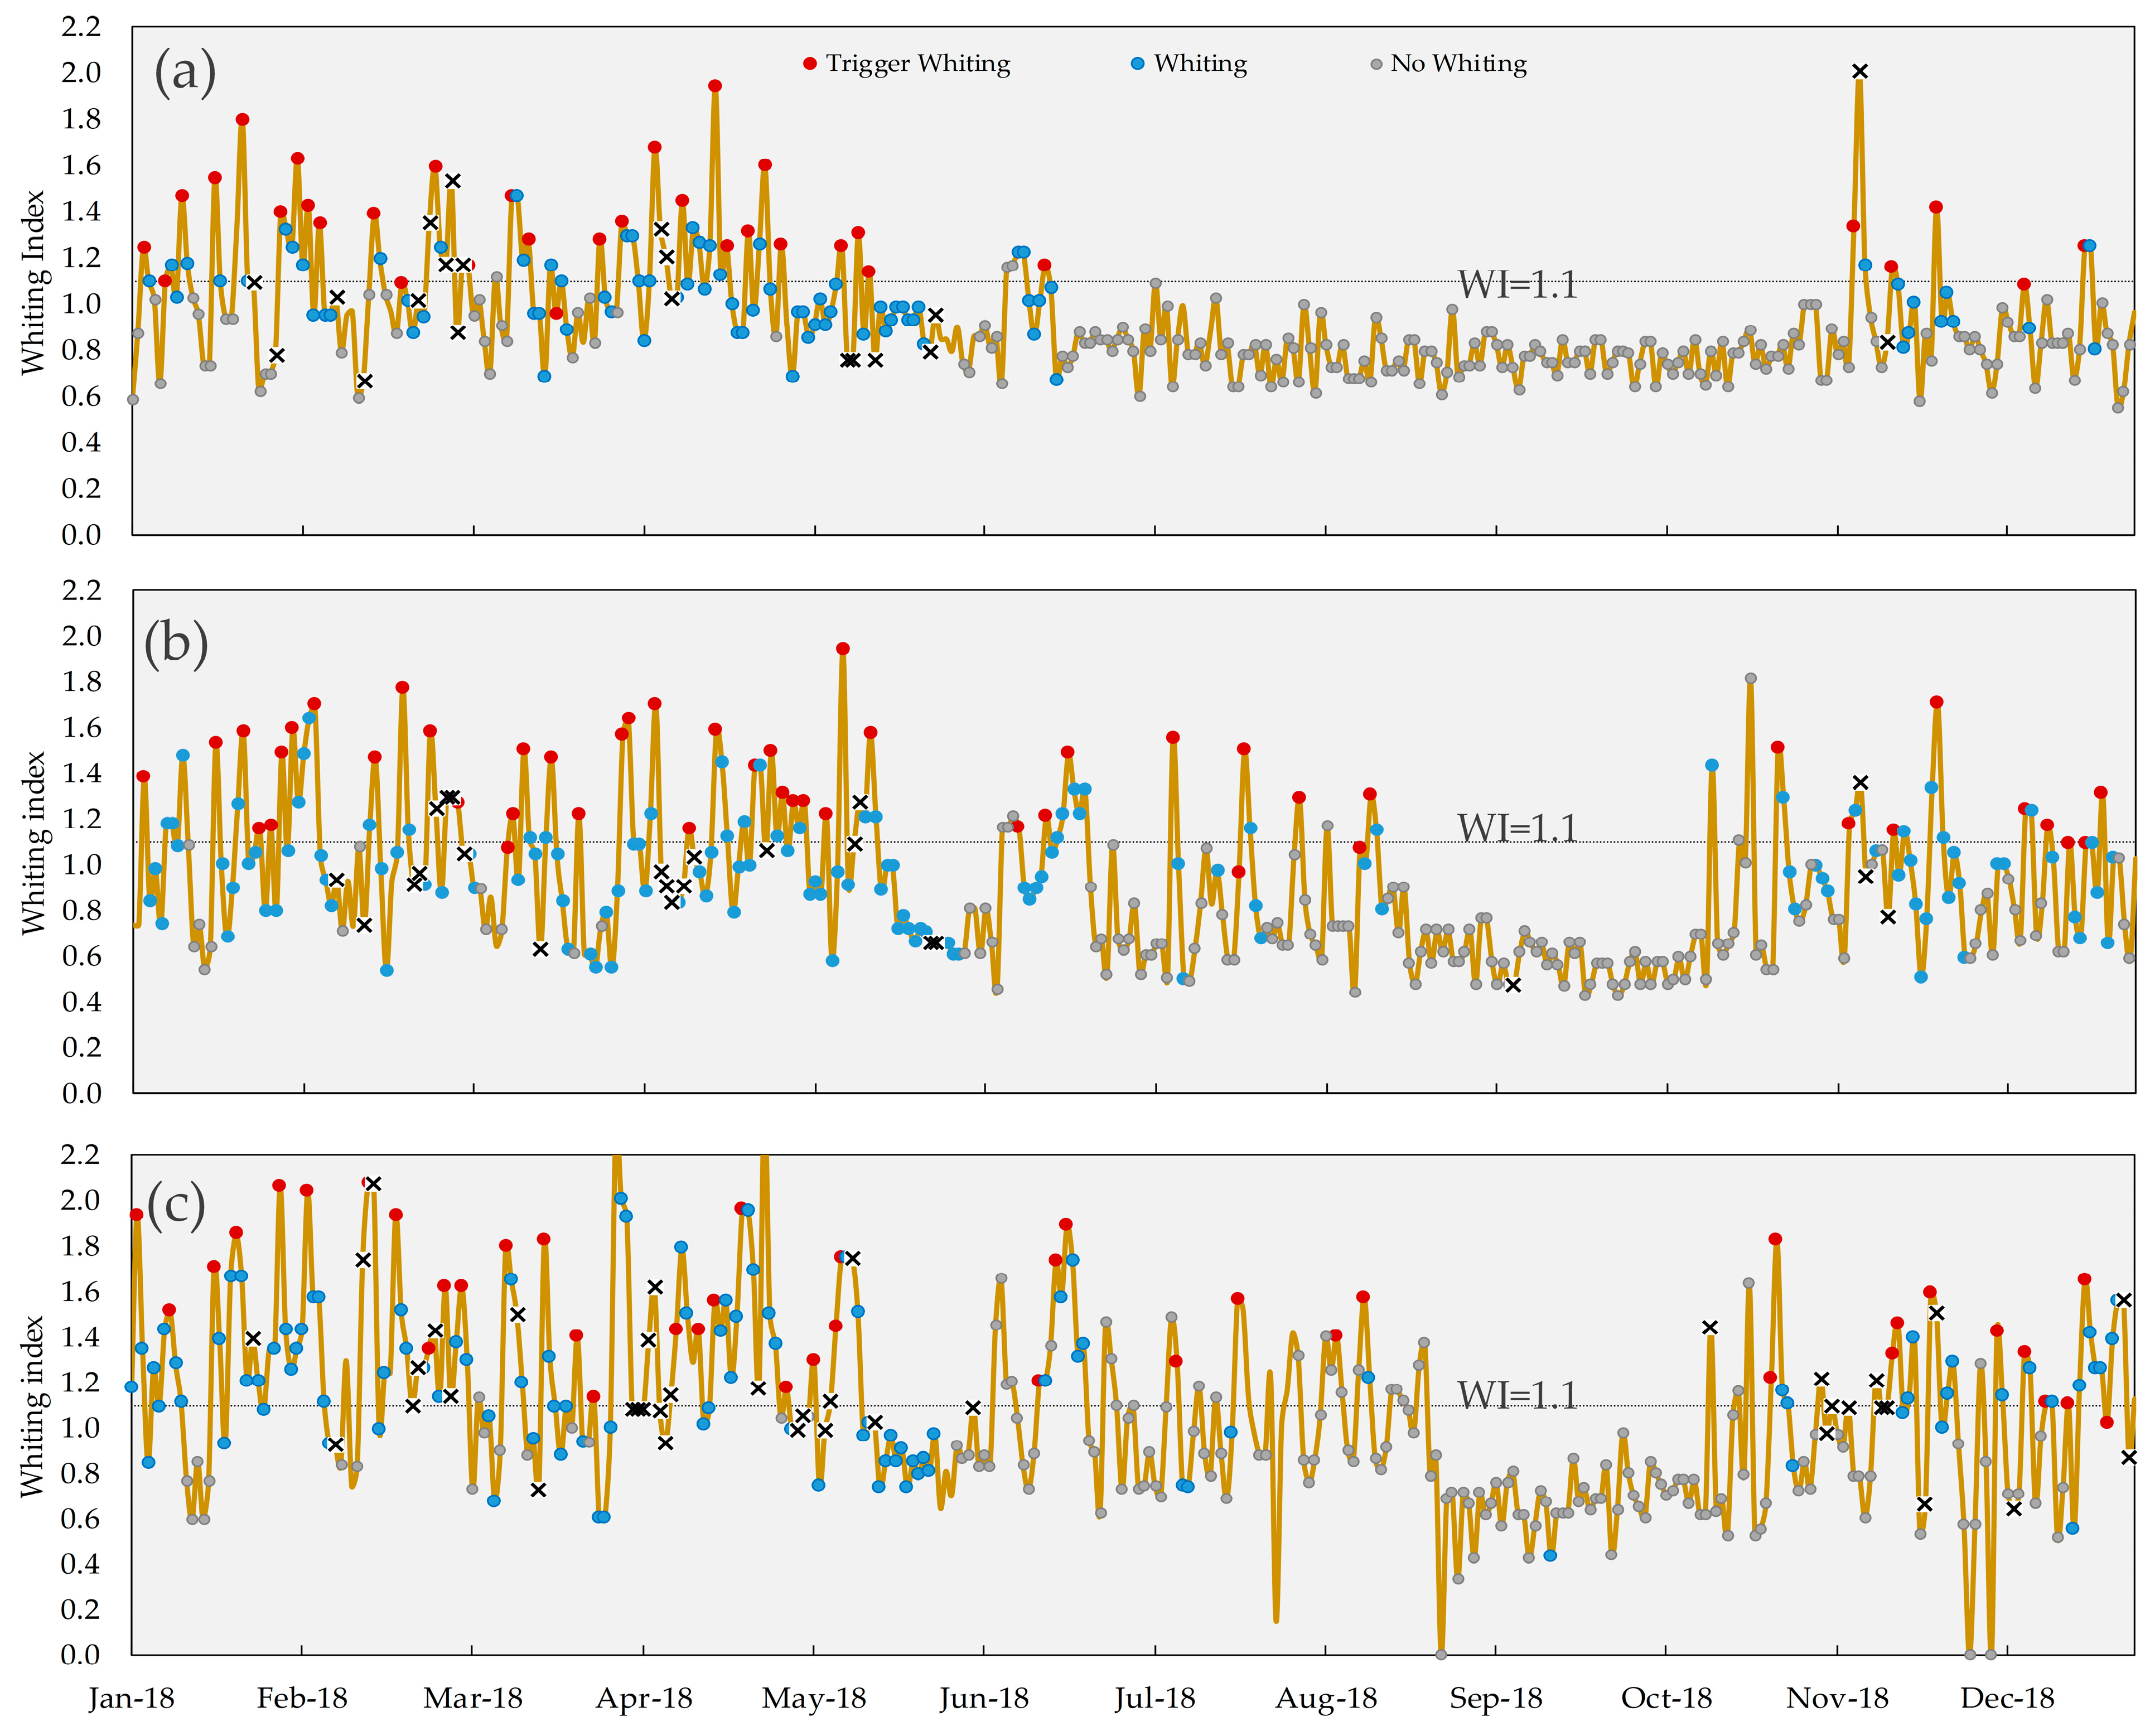Screen dimensions: 2150x1736
Task: Click the Jan-18 x-axis label
Action: (131, 1698)
